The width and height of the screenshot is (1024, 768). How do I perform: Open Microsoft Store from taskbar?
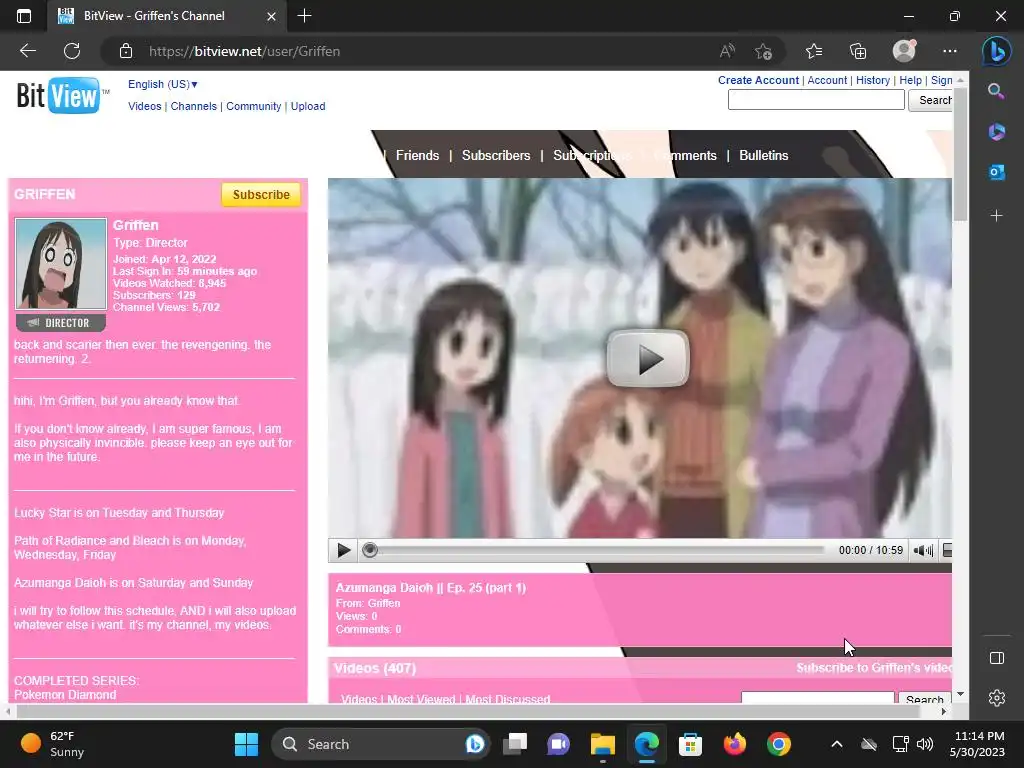690,744
